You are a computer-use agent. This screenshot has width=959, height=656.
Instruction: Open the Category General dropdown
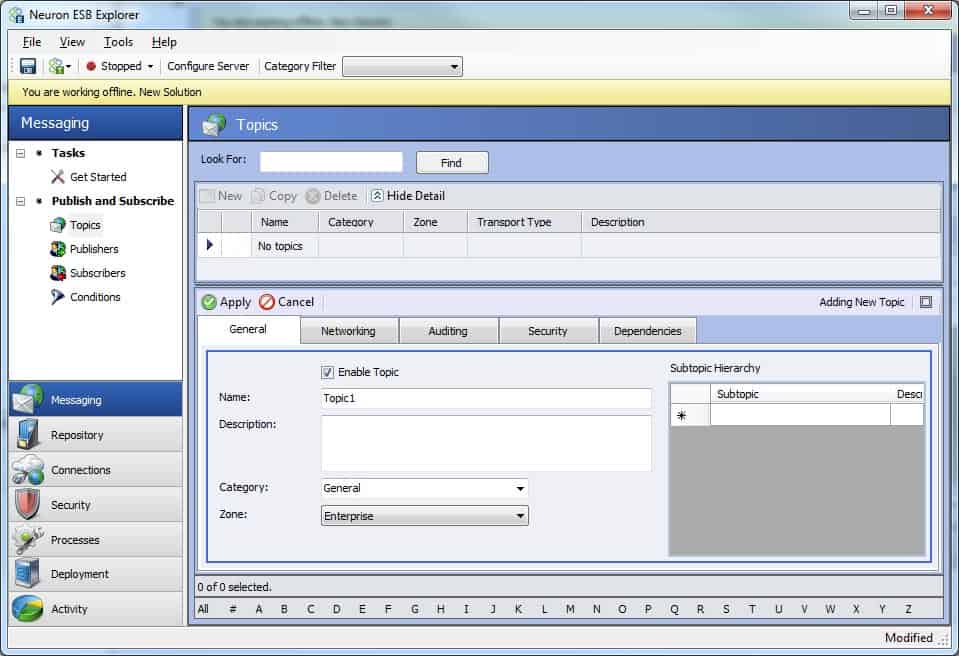520,488
